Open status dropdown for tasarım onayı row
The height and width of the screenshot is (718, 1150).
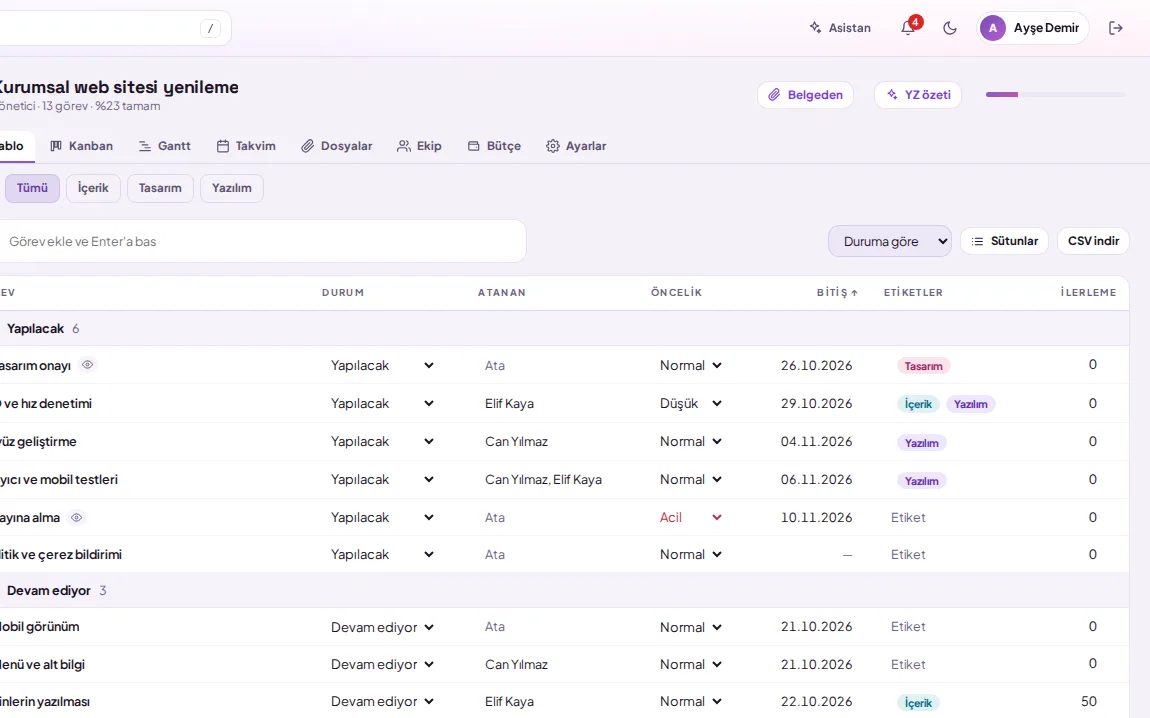tap(381, 365)
